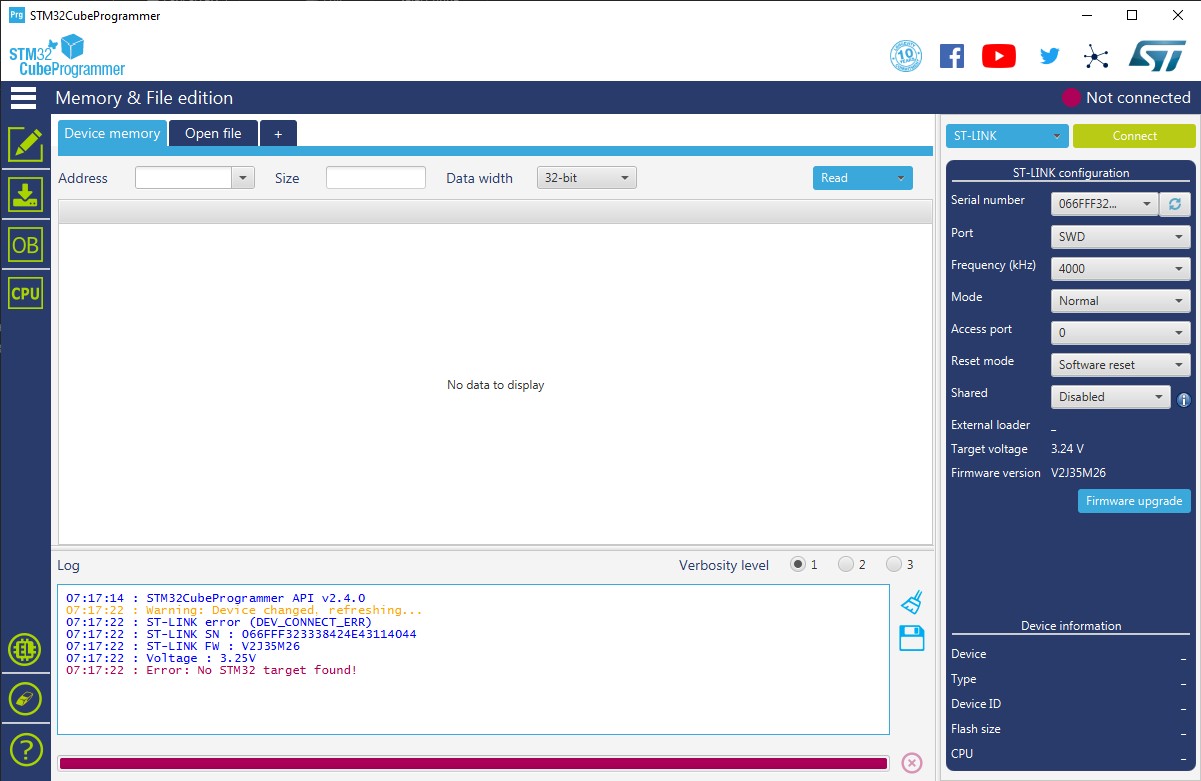The height and width of the screenshot is (781, 1201).
Task: Click the 'No data to display' text
Action: [496, 385]
